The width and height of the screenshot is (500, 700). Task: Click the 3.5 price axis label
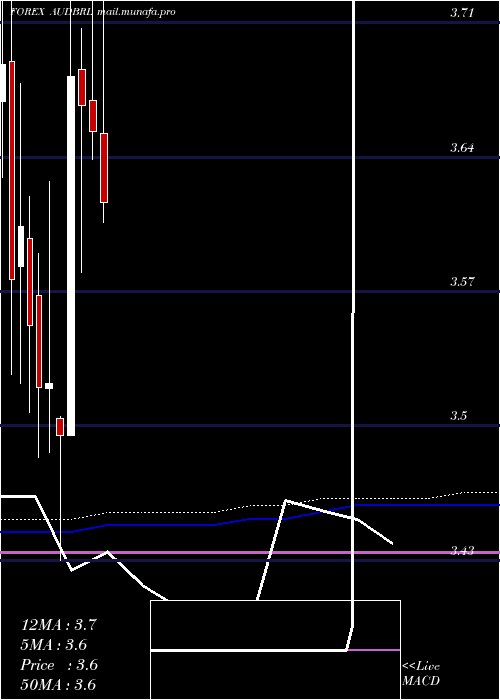coord(458,416)
